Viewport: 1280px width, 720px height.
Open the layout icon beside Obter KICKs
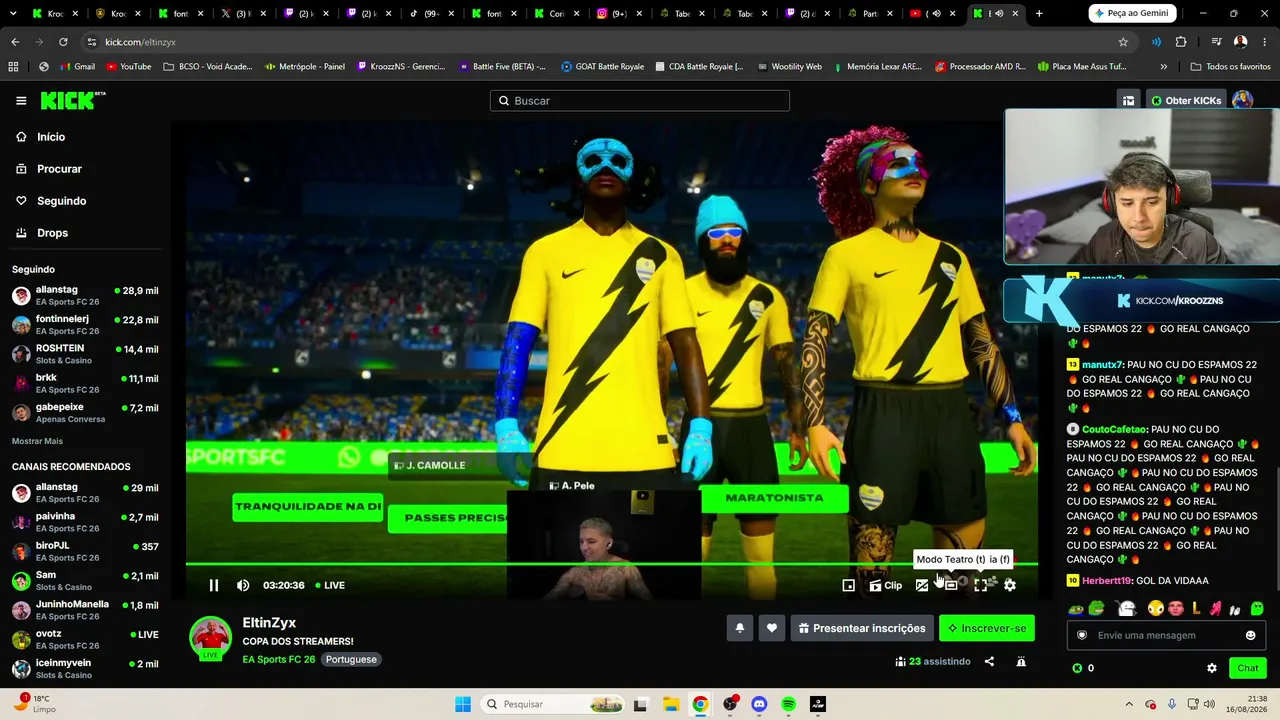pos(1129,100)
